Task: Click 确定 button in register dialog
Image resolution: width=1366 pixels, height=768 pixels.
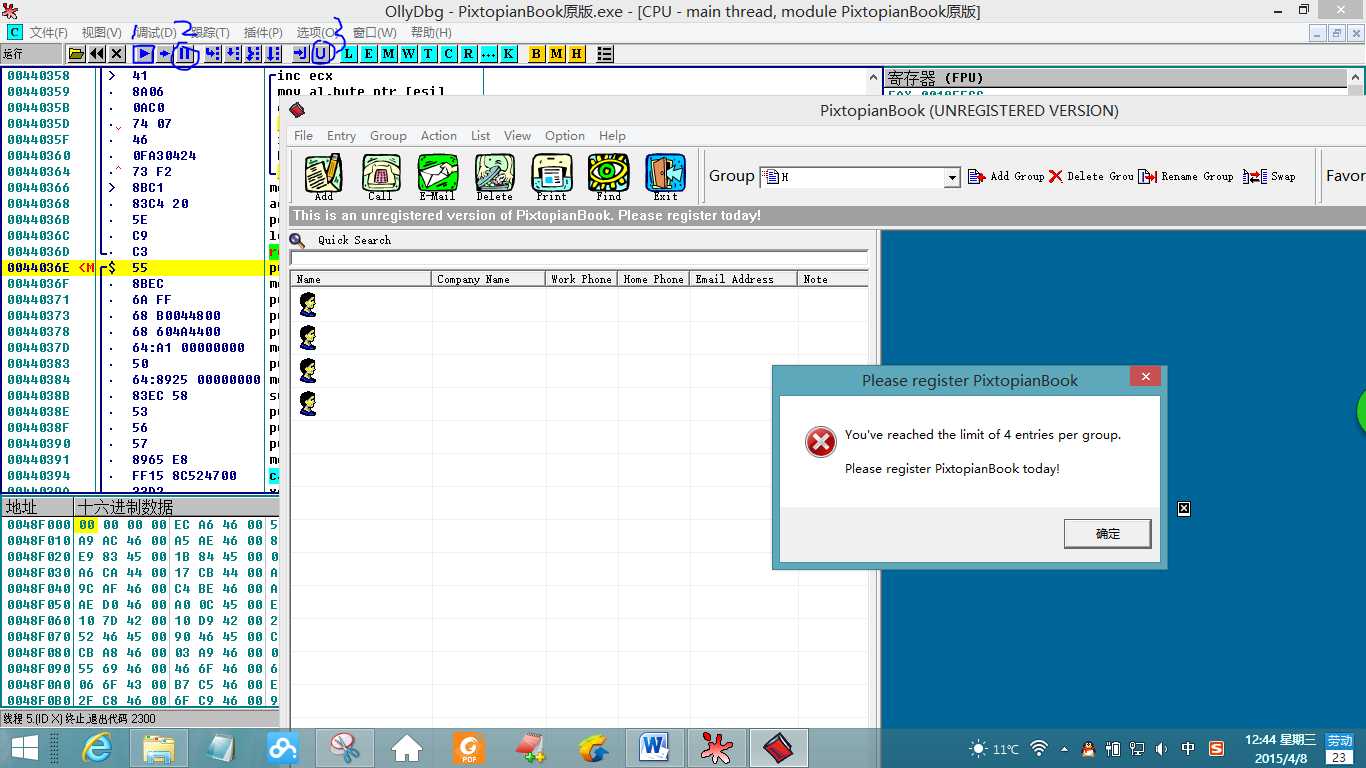Action: click(1107, 534)
